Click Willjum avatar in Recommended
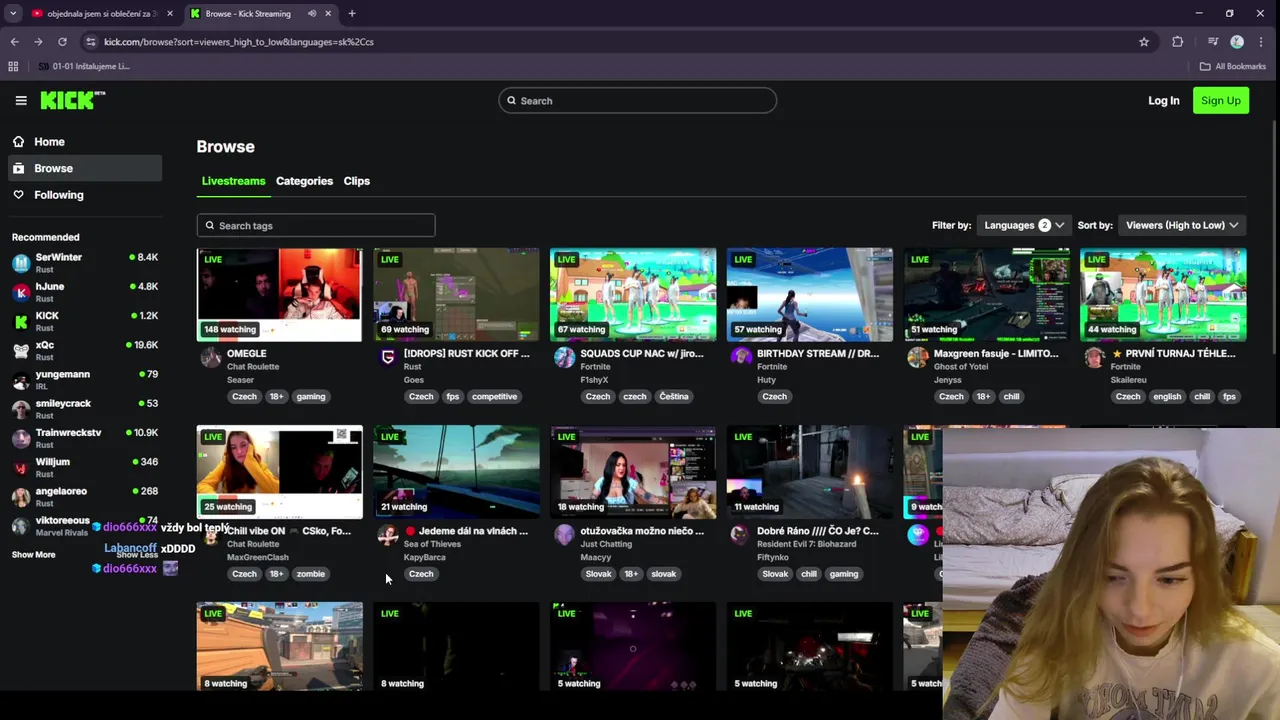The image size is (1280, 720). tap(21, 467)
